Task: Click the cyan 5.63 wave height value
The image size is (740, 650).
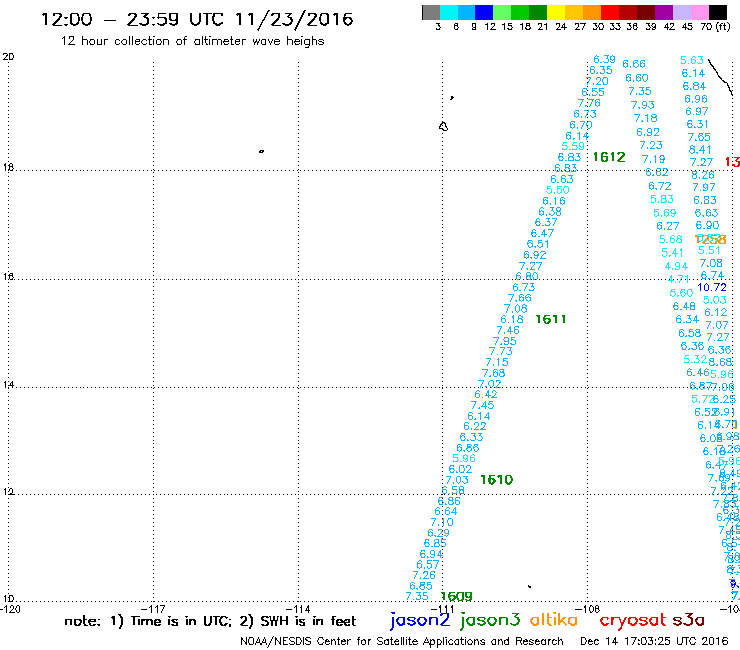Action: [x=692, y=60]
